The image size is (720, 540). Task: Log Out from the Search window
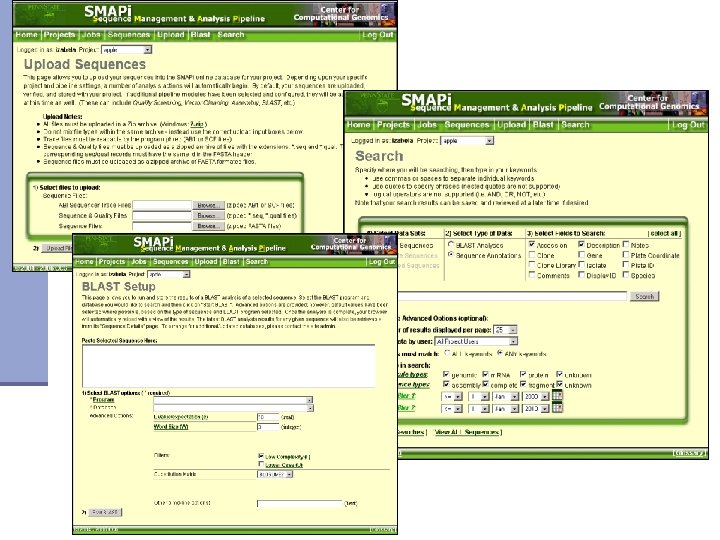coord(688,125)
